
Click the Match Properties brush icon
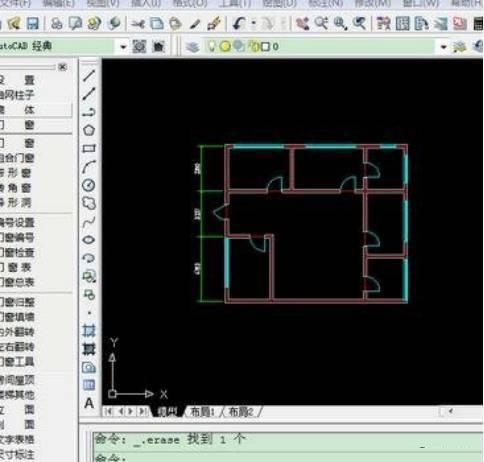tap(213, 24)
